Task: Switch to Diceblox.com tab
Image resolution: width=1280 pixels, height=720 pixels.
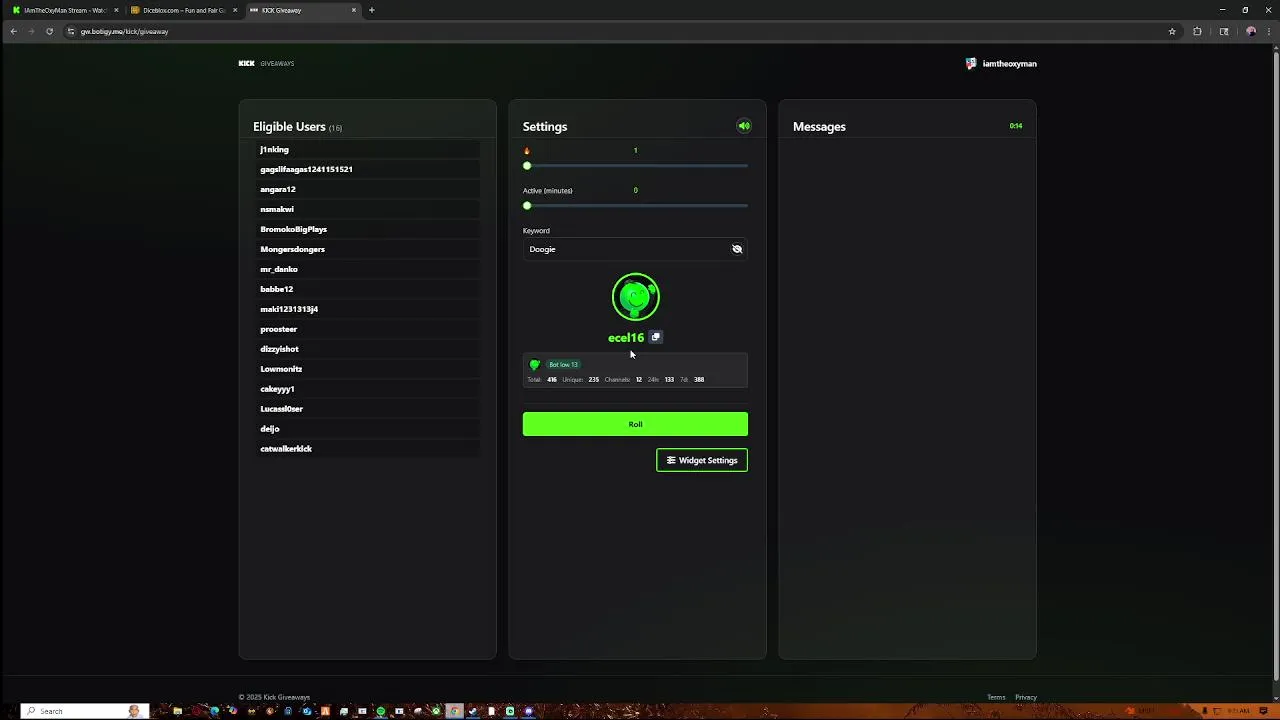Action: pyautogui.click(x=183, y=10)
